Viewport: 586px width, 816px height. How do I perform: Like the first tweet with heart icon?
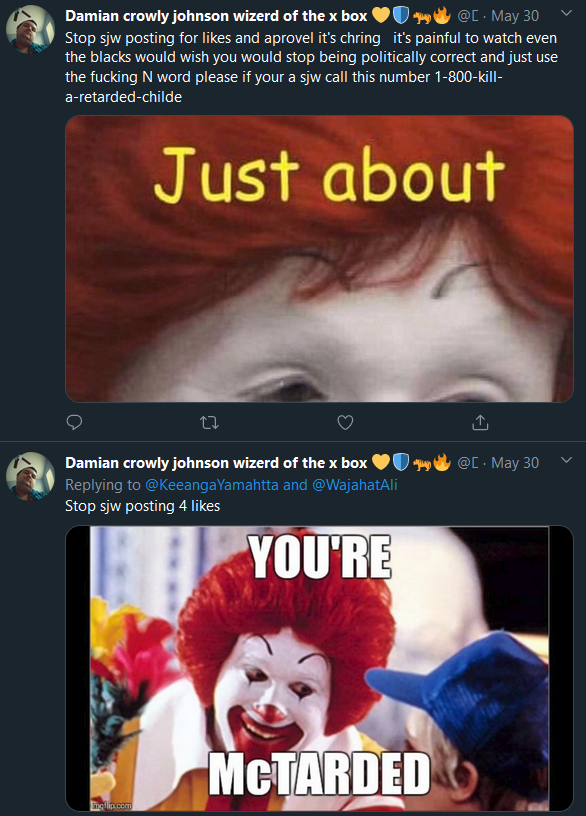pyautogui.click(x=345, y=422)
